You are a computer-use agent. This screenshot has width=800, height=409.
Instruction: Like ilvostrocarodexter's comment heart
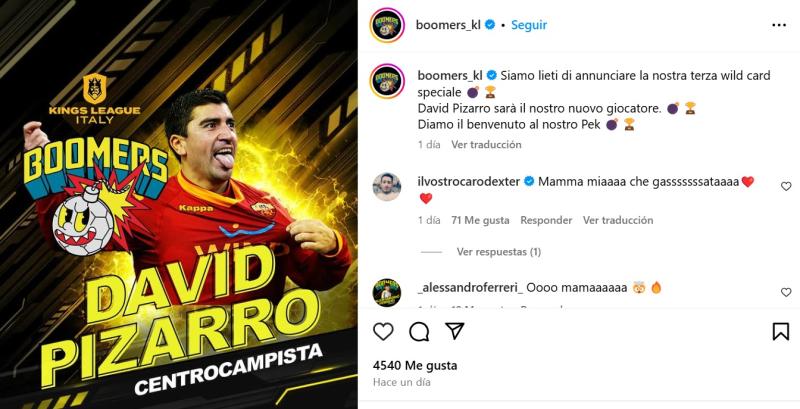(x=786, y=187)
